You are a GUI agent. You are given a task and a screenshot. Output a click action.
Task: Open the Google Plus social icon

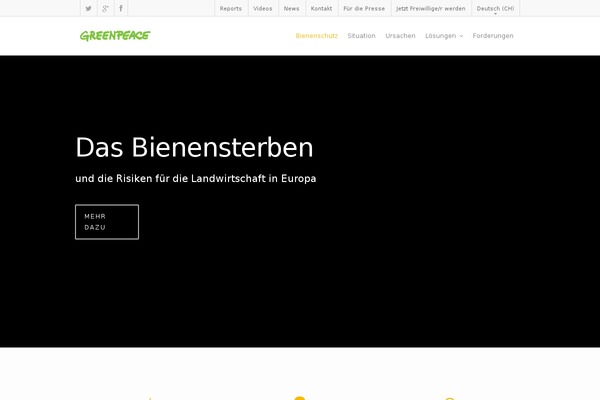[x=106, y=8]
